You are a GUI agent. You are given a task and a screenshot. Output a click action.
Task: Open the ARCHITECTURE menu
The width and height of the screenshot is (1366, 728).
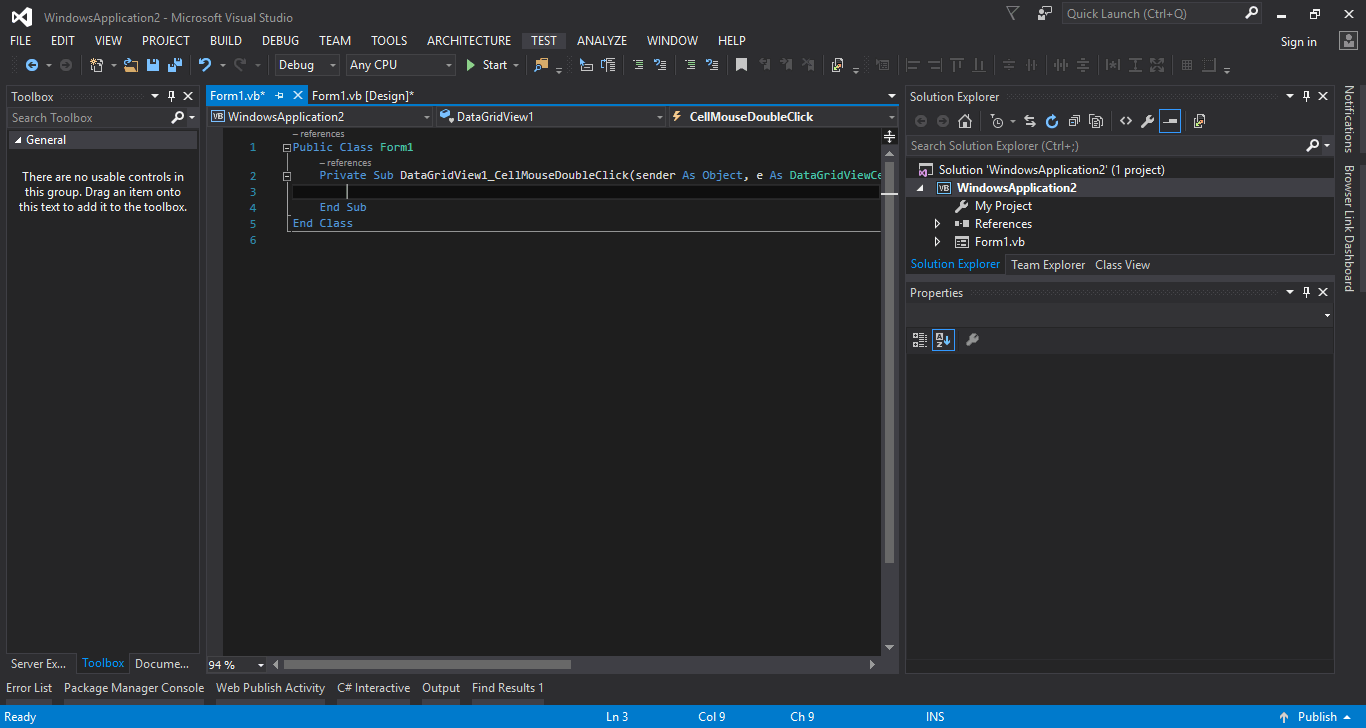(469, 41)
